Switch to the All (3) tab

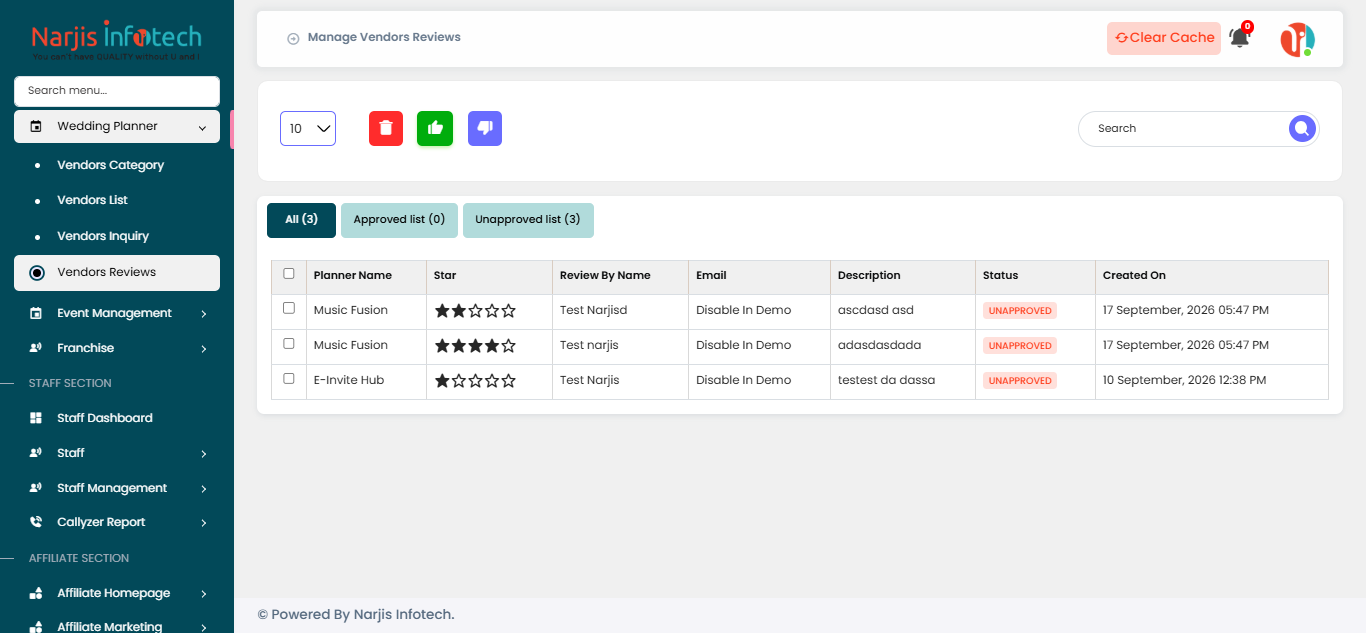click(x=301, y=220)
